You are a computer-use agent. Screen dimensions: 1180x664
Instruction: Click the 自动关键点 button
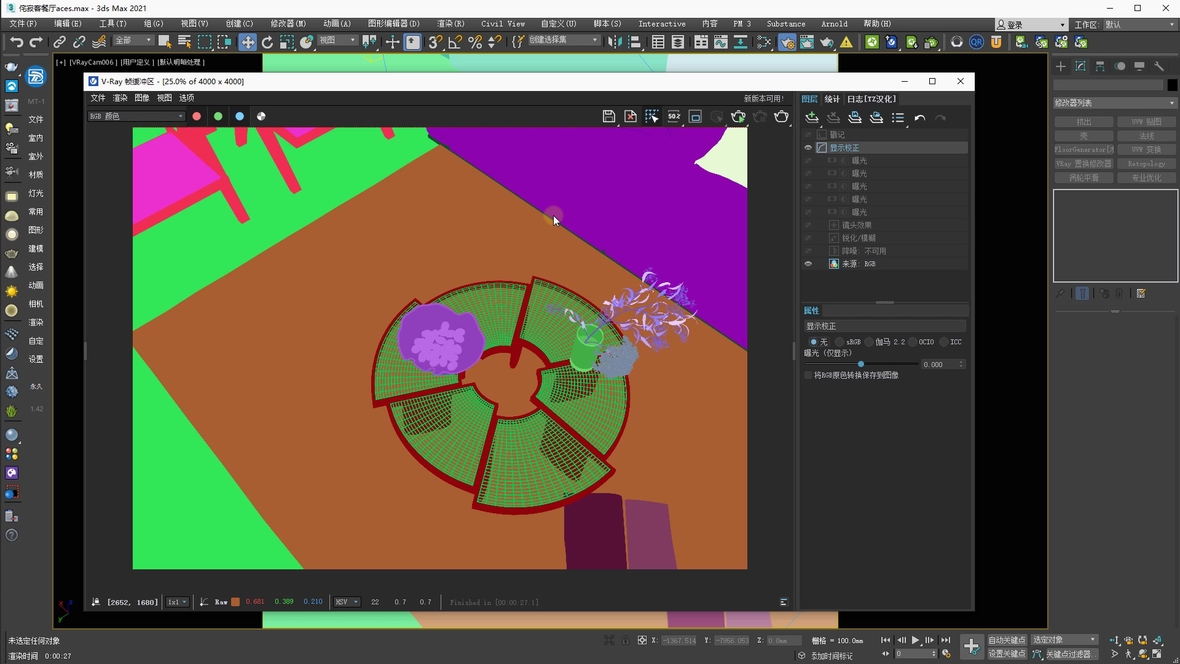[x=1007, y=640]
